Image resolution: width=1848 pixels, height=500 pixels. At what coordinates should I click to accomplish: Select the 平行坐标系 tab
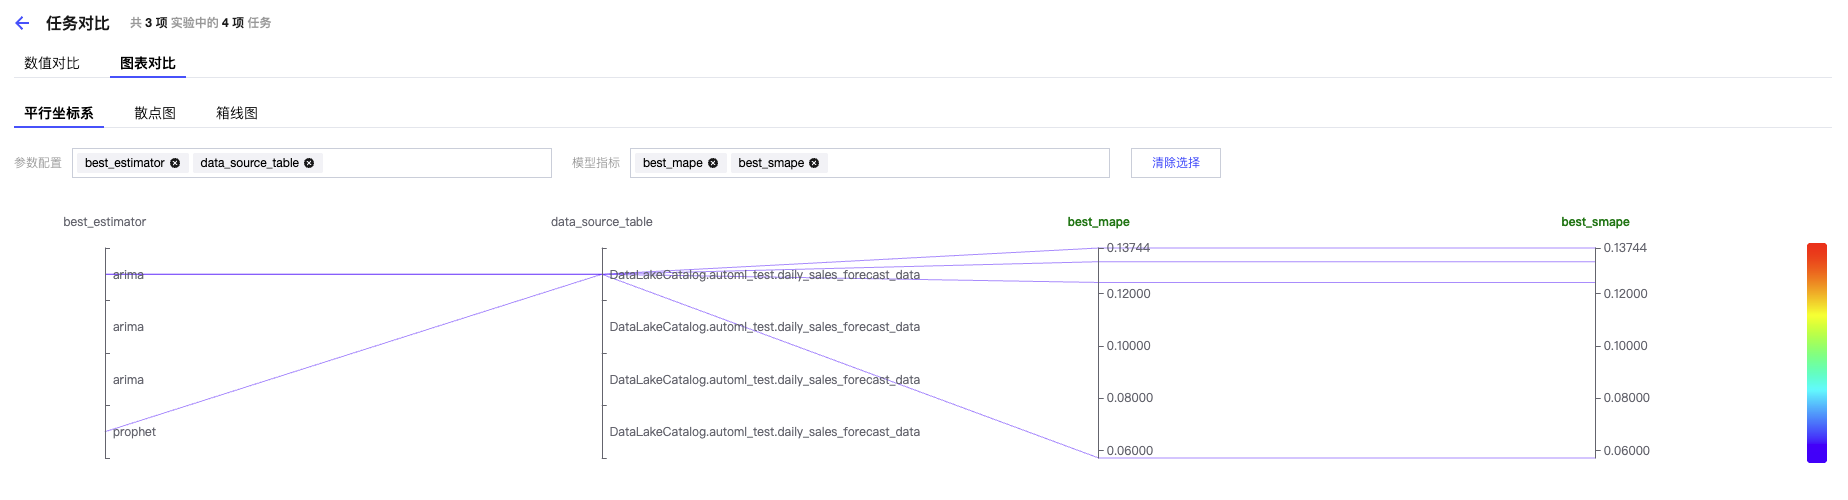(x=59, y=113)
